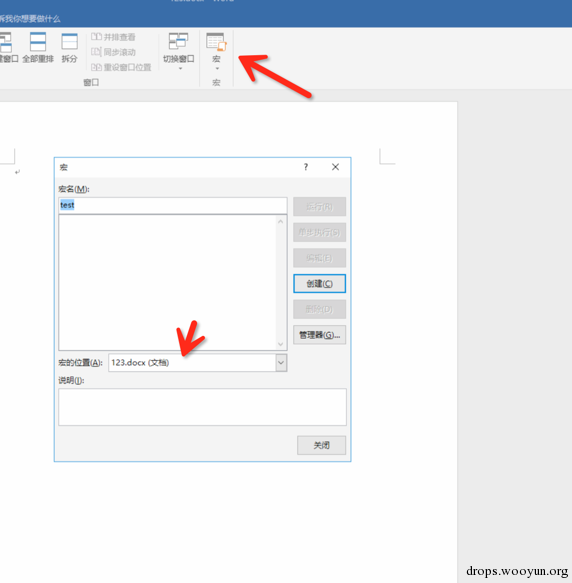
Task: Click the 切换窗口 switch windows icon
Action: [179, 41]
